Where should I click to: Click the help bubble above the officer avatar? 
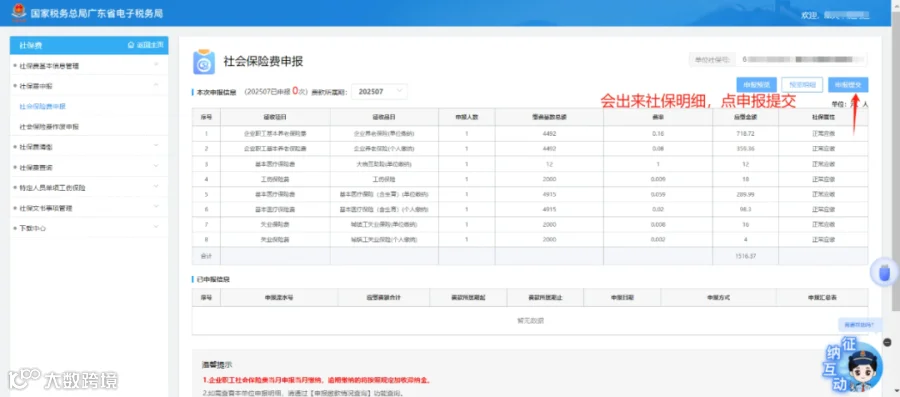(859, 325)
